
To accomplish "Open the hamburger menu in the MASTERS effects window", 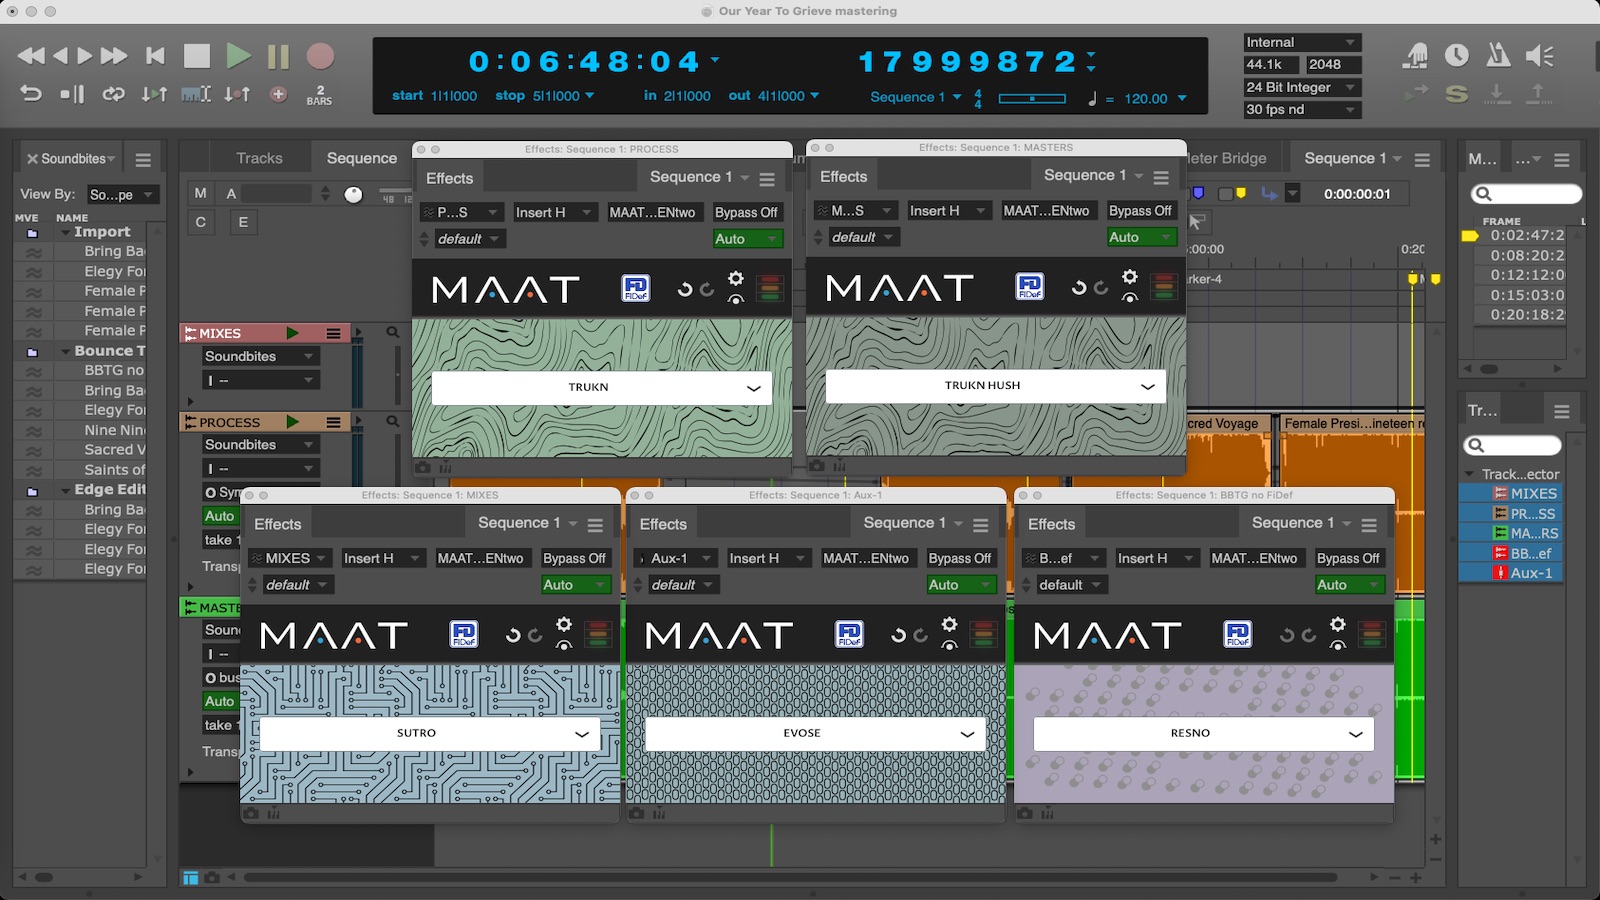I will pyautogui.click(x=1161, y=176).
